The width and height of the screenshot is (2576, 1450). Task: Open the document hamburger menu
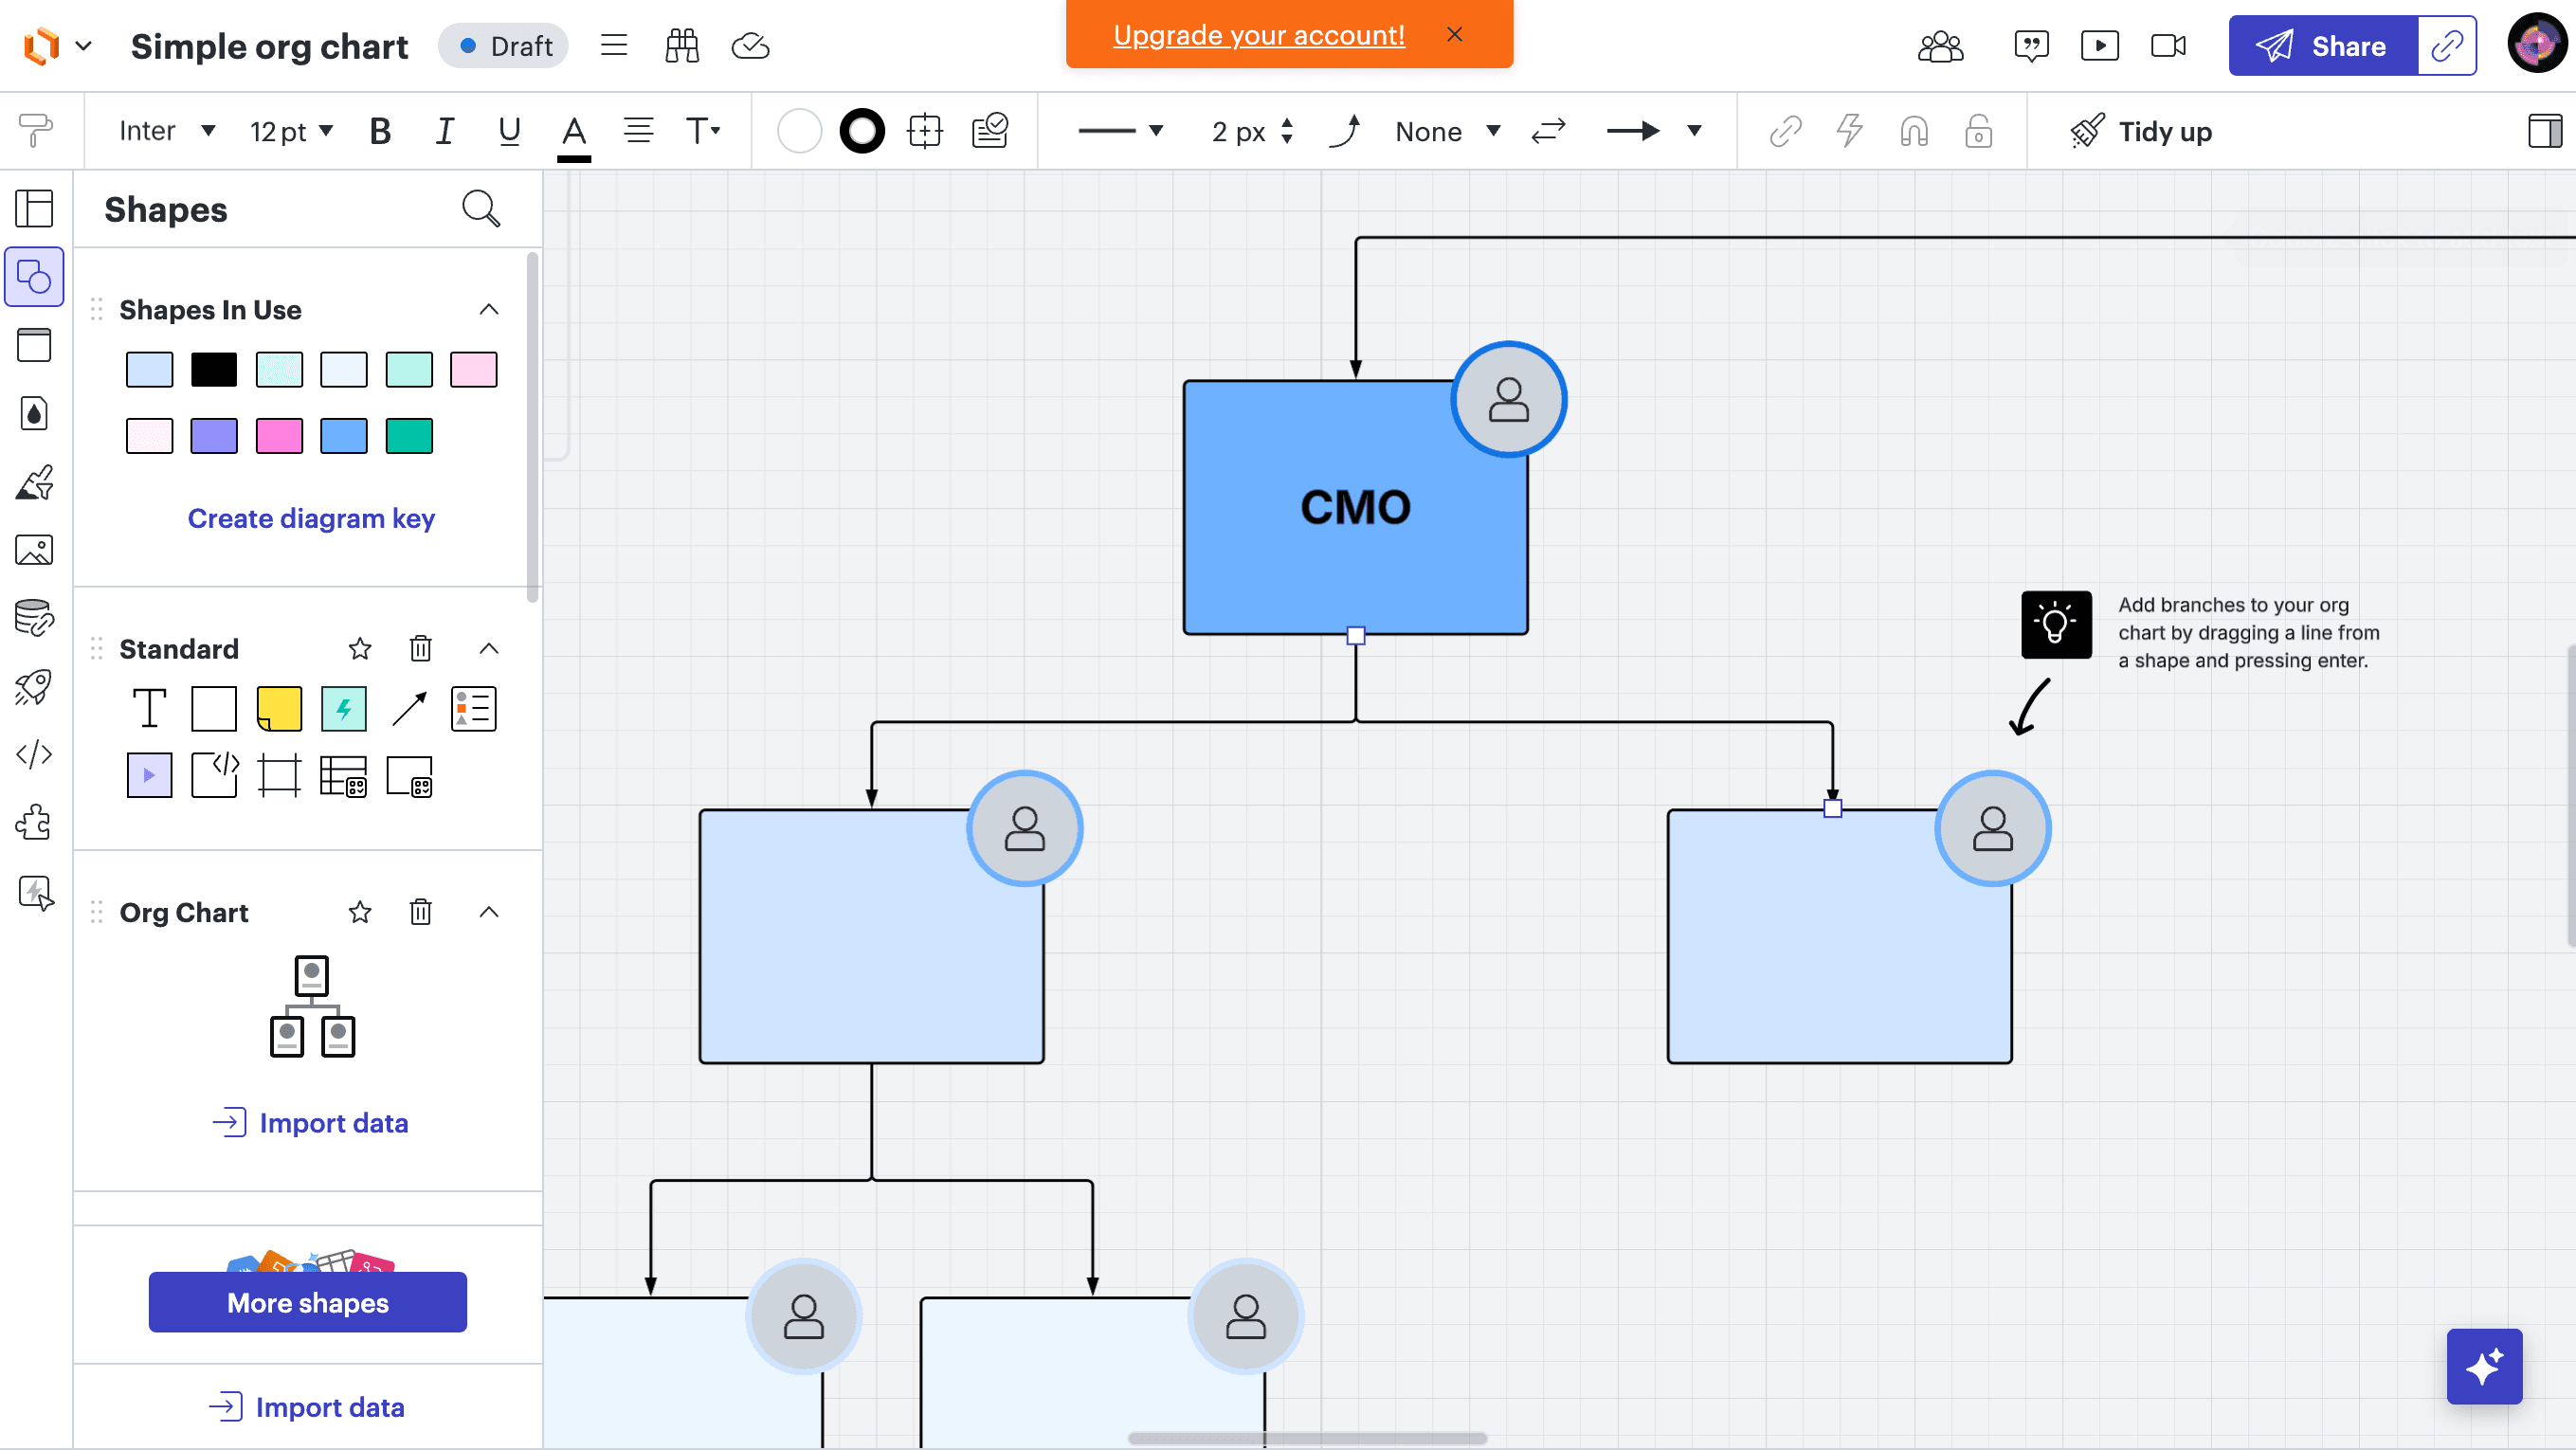pos(613,45)
